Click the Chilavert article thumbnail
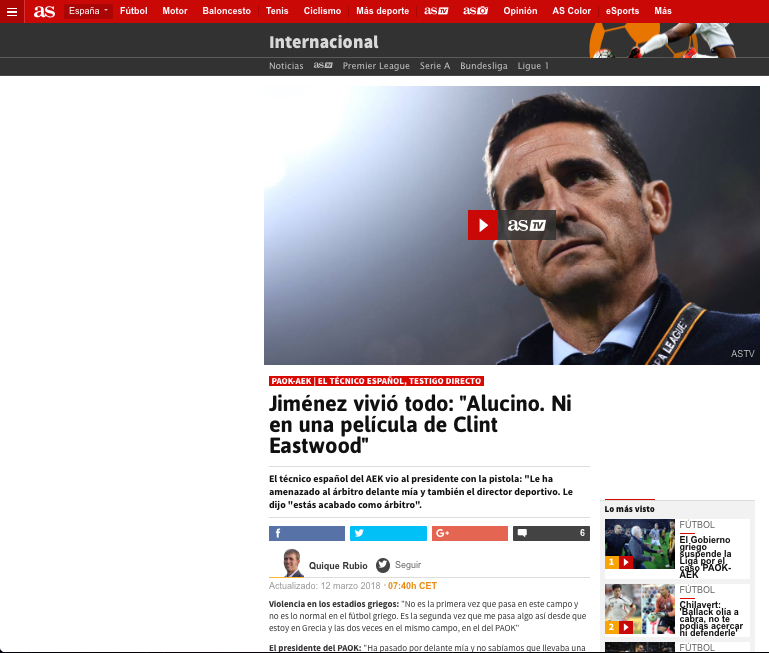This screenshot has width=769, height=653. click(x=640, y=609)
